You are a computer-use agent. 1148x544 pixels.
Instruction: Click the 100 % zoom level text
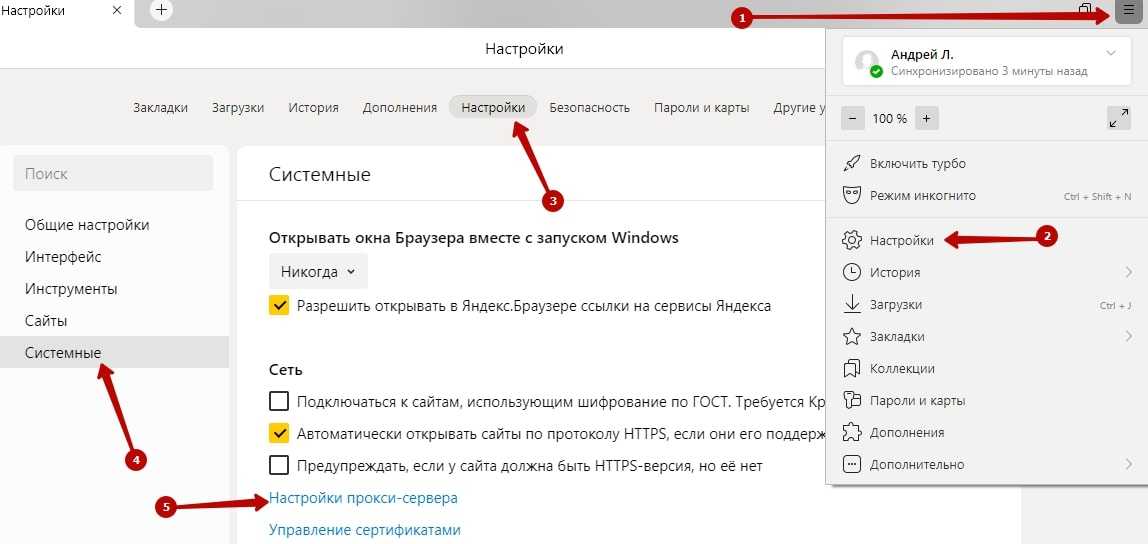(x=890, y=118)
